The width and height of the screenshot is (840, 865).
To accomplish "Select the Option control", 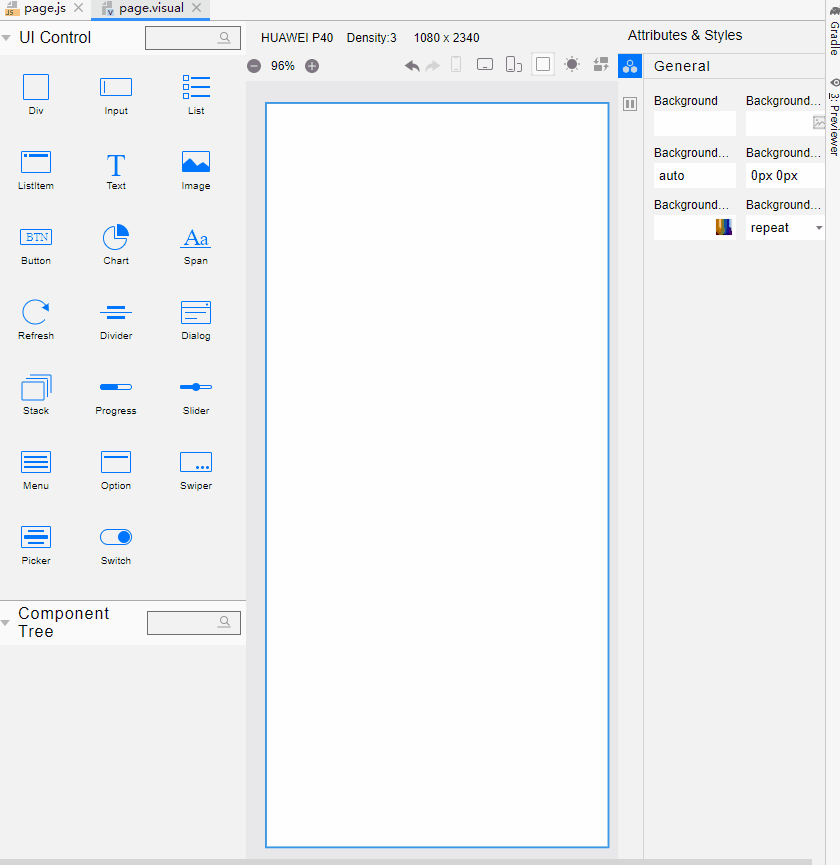I will tap(116, 470).
